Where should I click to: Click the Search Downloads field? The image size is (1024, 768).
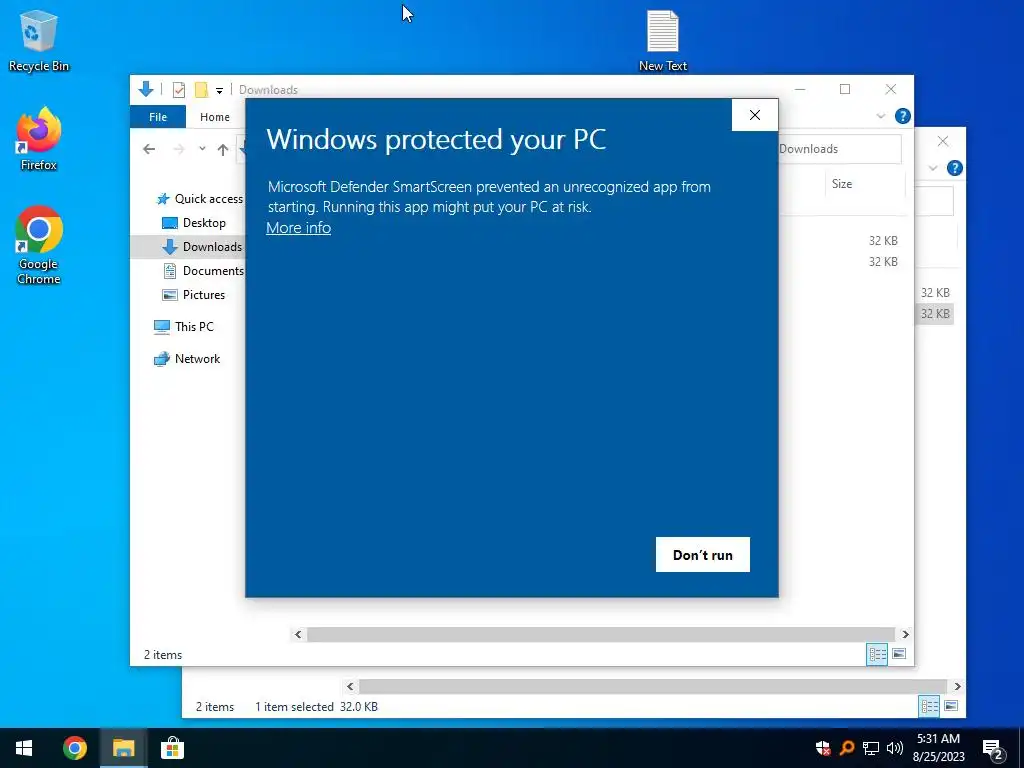[839, 149]
